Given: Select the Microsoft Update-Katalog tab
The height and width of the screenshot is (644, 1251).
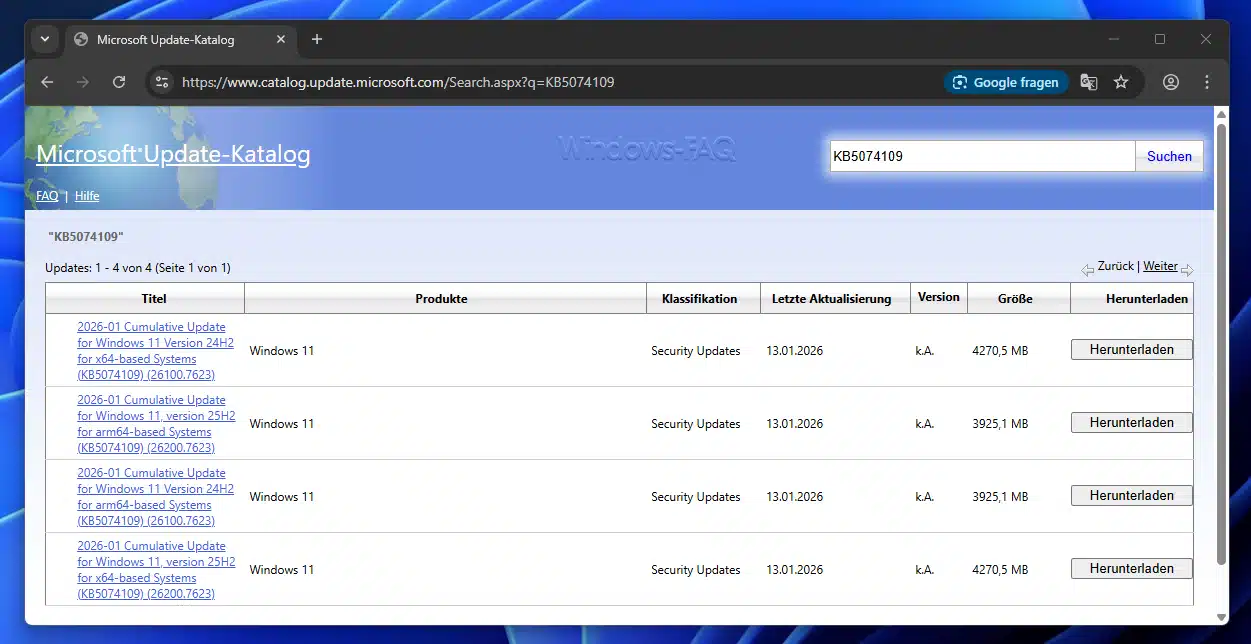Looking at the screenshot, I should [x=165, y=40].
